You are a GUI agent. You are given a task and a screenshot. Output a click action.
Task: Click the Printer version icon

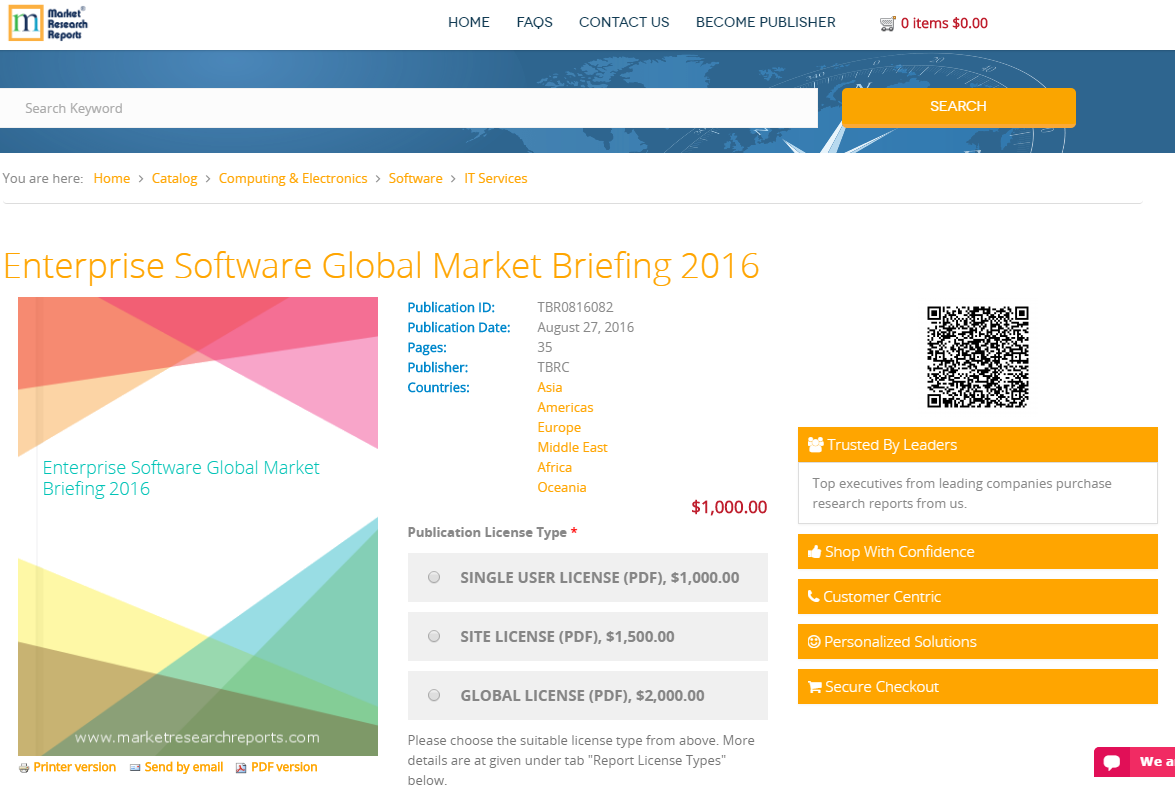point(23,767)
